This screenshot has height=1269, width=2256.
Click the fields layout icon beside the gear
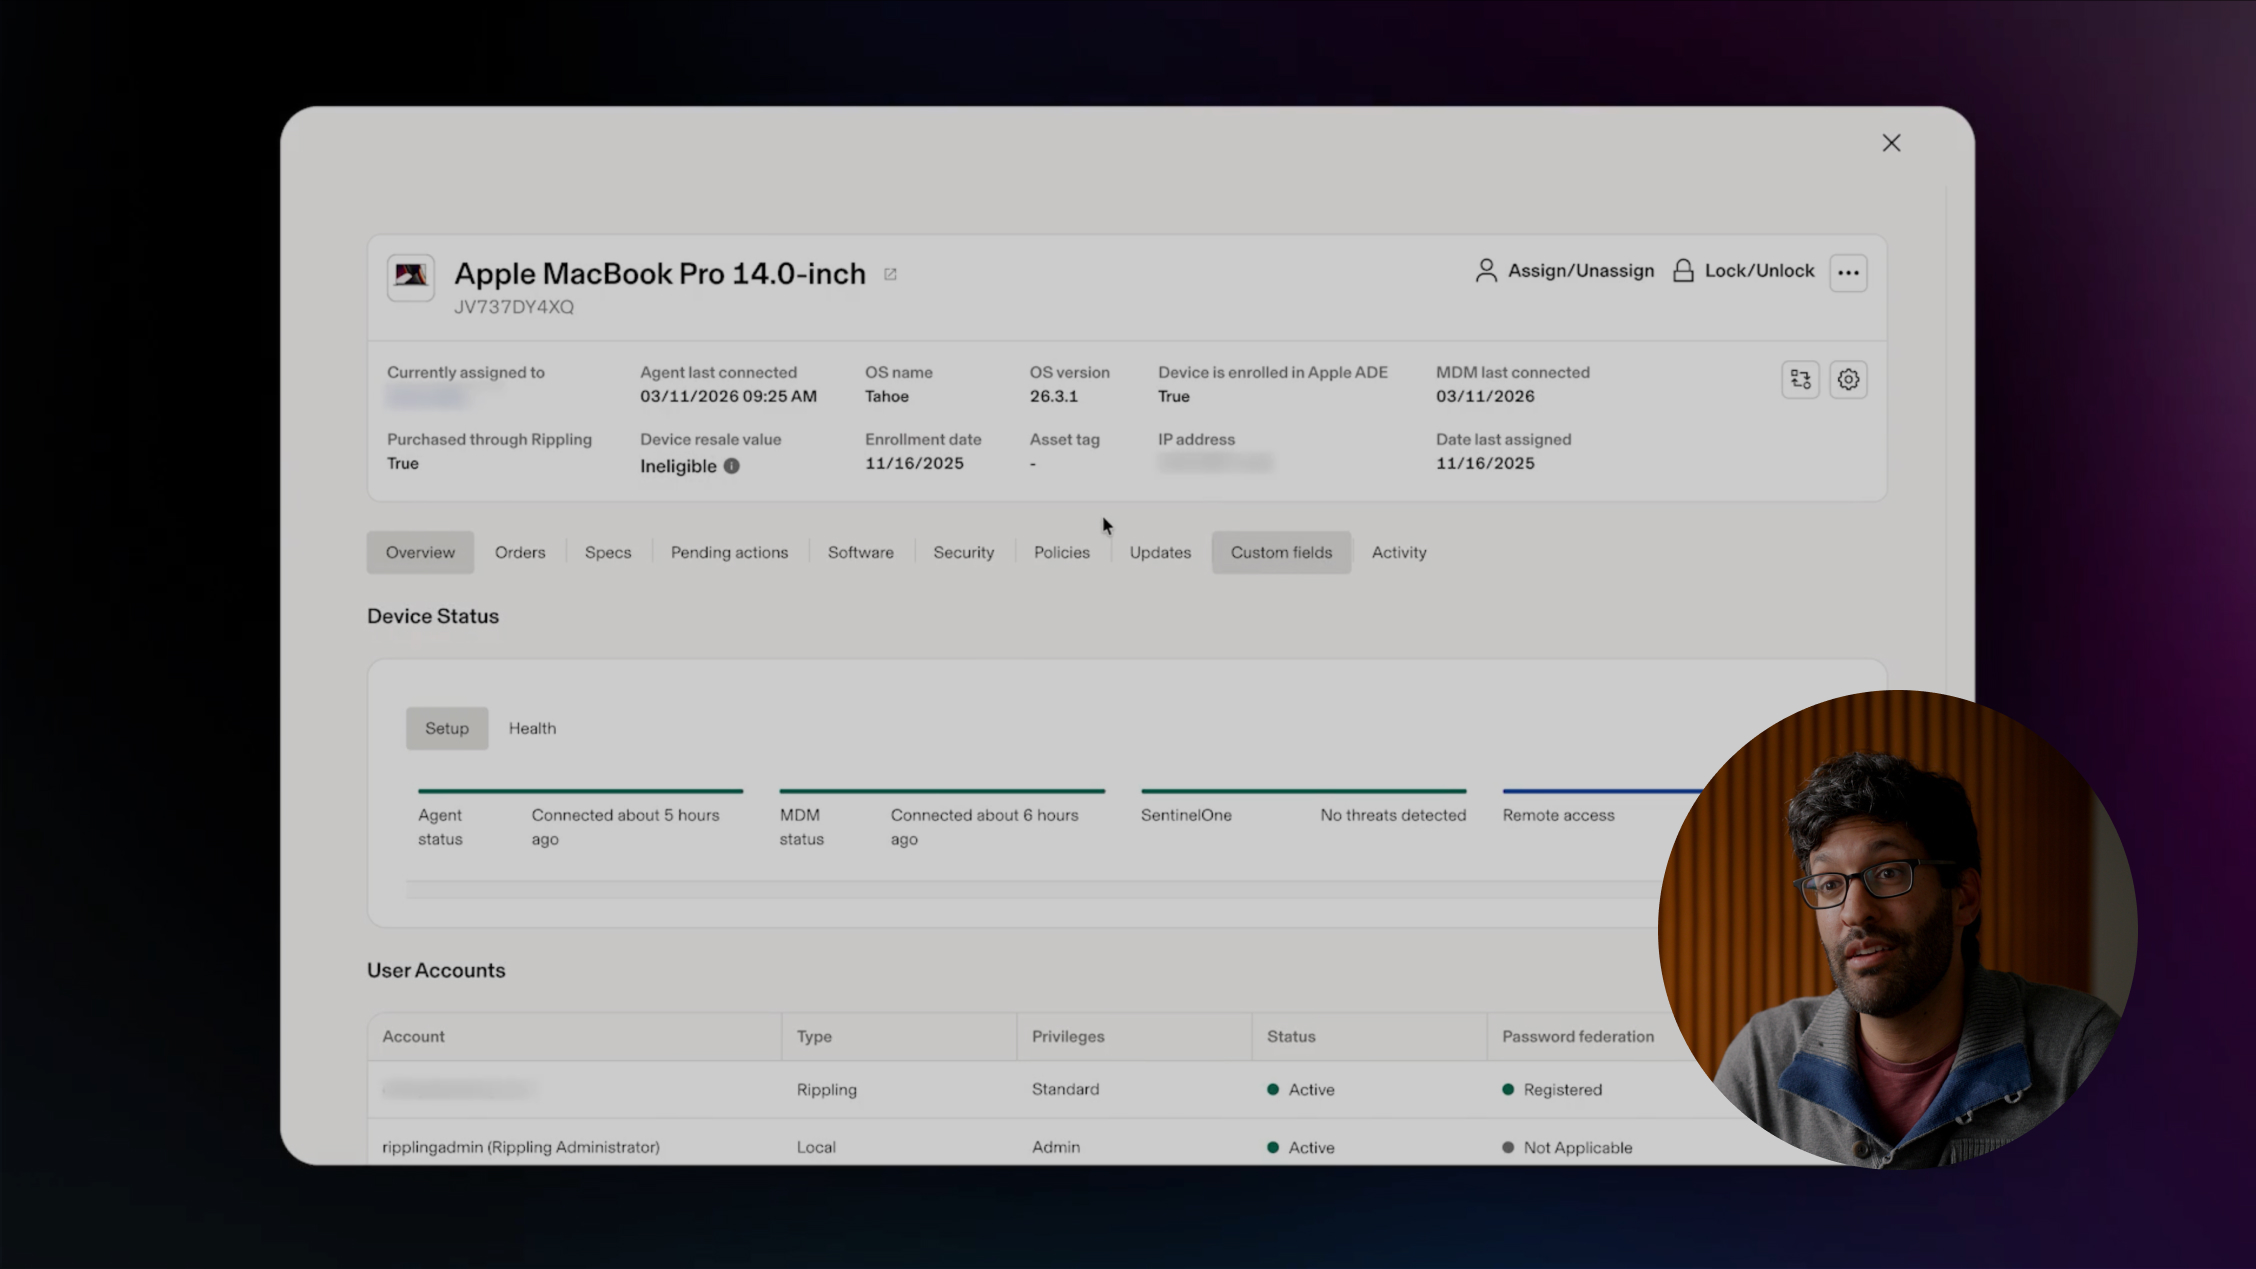(1800, 380)
